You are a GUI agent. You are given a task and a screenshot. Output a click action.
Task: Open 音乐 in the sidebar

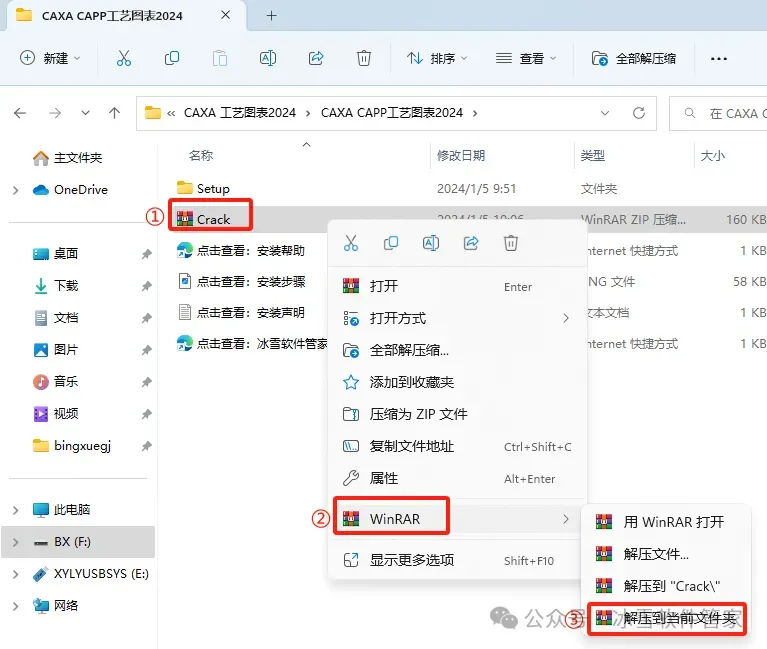[x=56, y=381]
